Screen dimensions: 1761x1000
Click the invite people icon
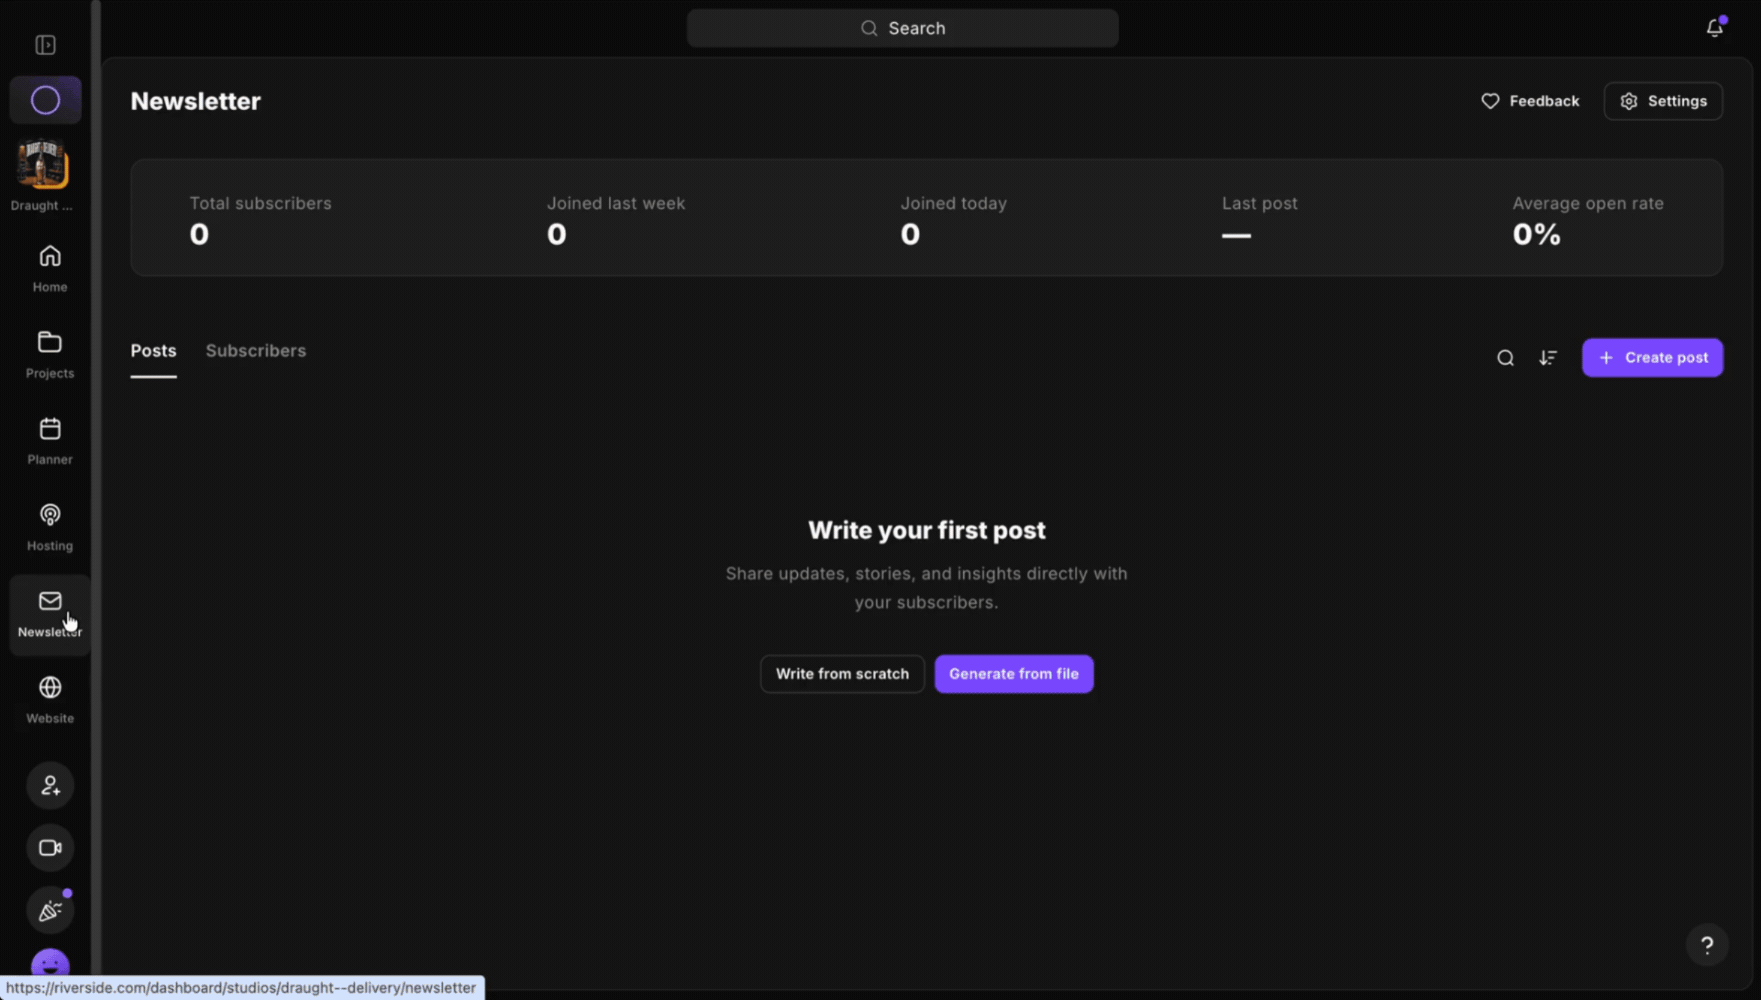point(50,785)
